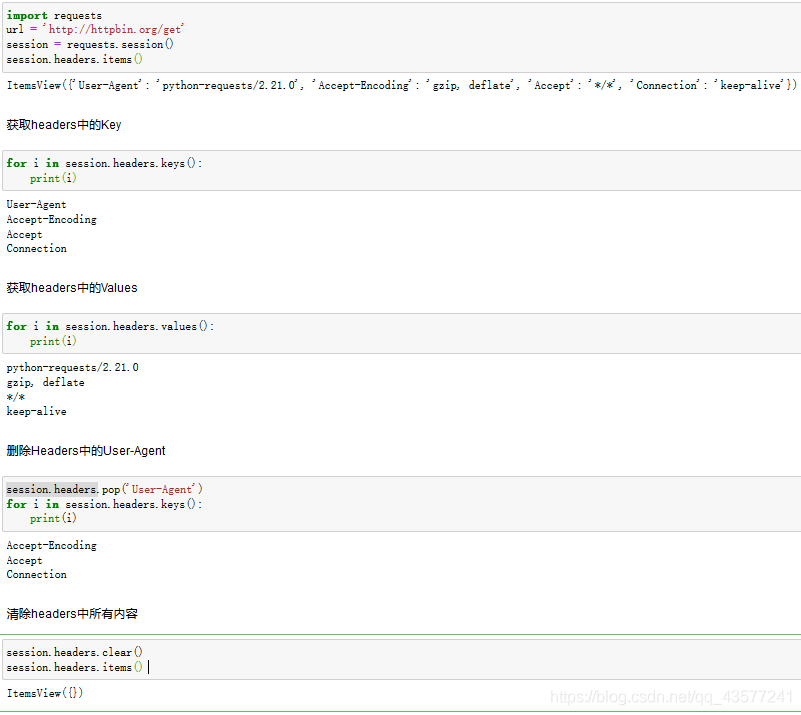Click the 'import requests' code line
Image resolution: width=801 pixels, height=715 pixels.
(x=54, y=16)
